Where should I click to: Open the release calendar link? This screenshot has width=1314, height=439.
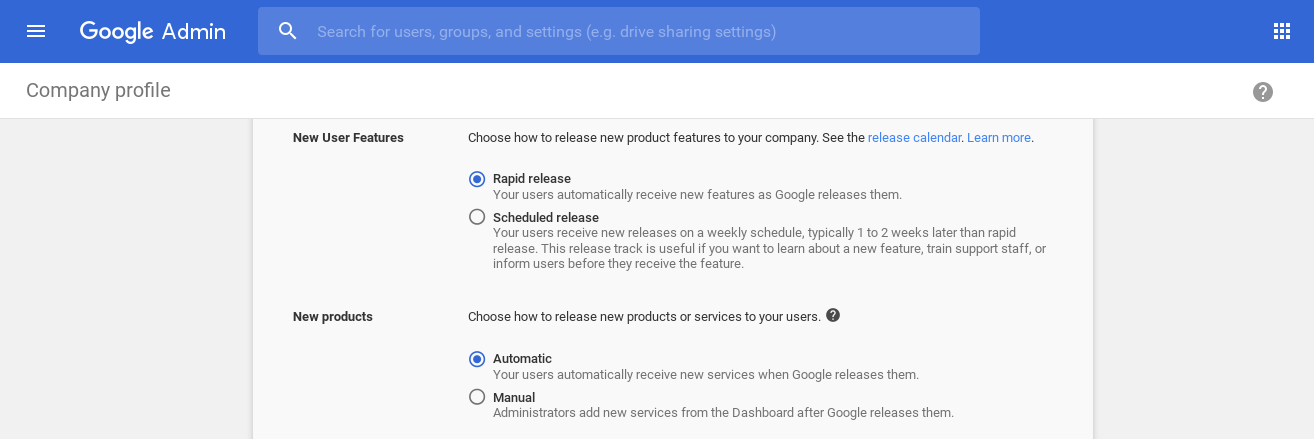[914, 138]
